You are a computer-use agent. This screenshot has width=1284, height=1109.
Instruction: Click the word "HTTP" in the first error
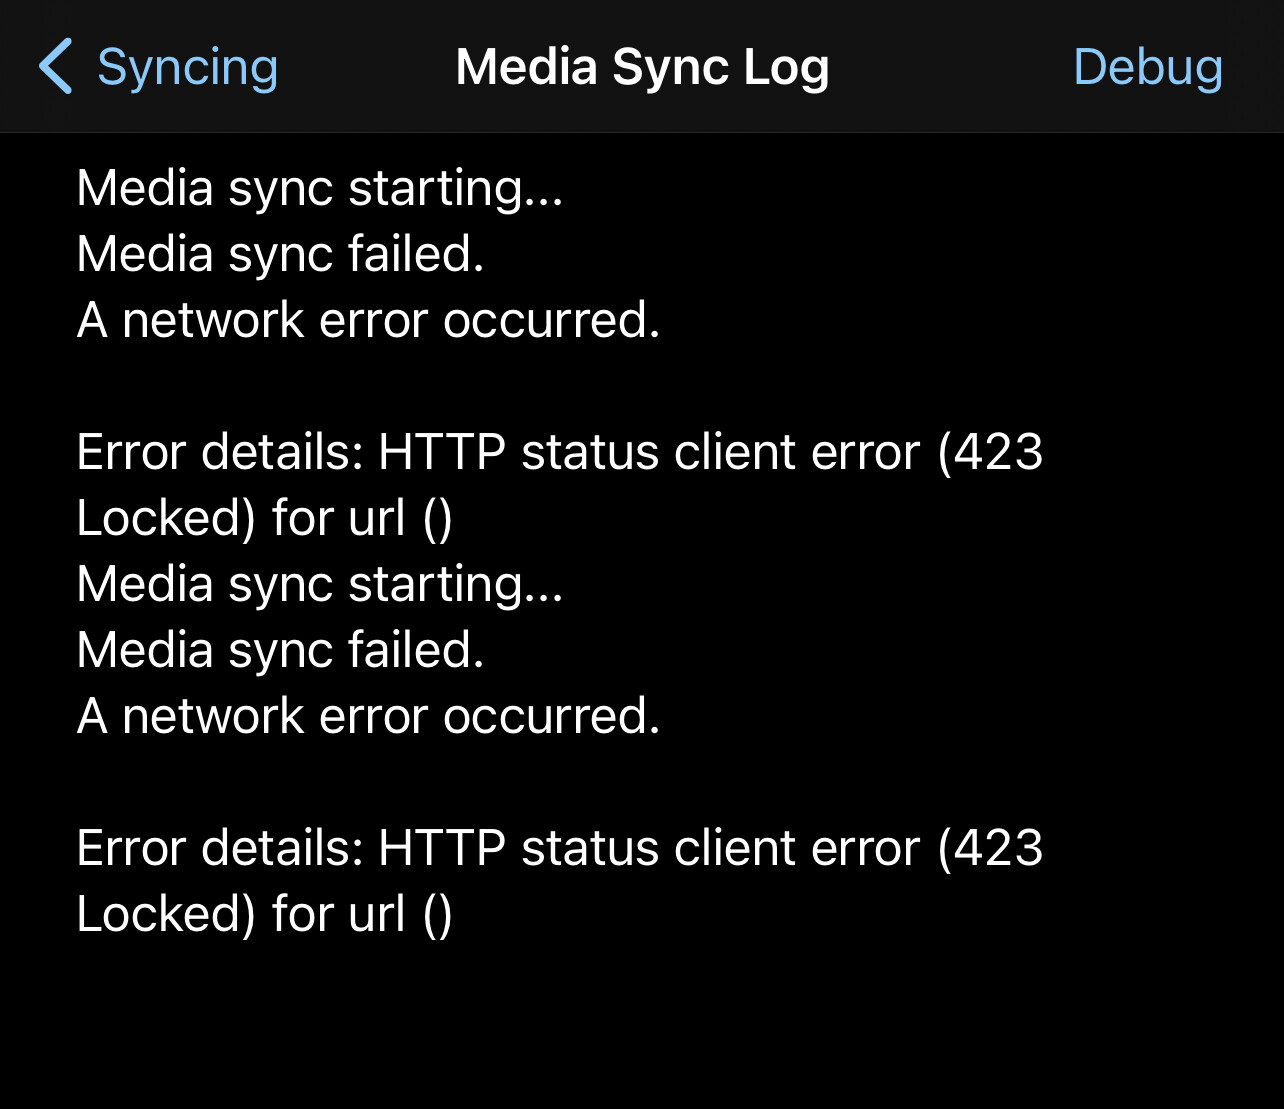coord(442,453)
